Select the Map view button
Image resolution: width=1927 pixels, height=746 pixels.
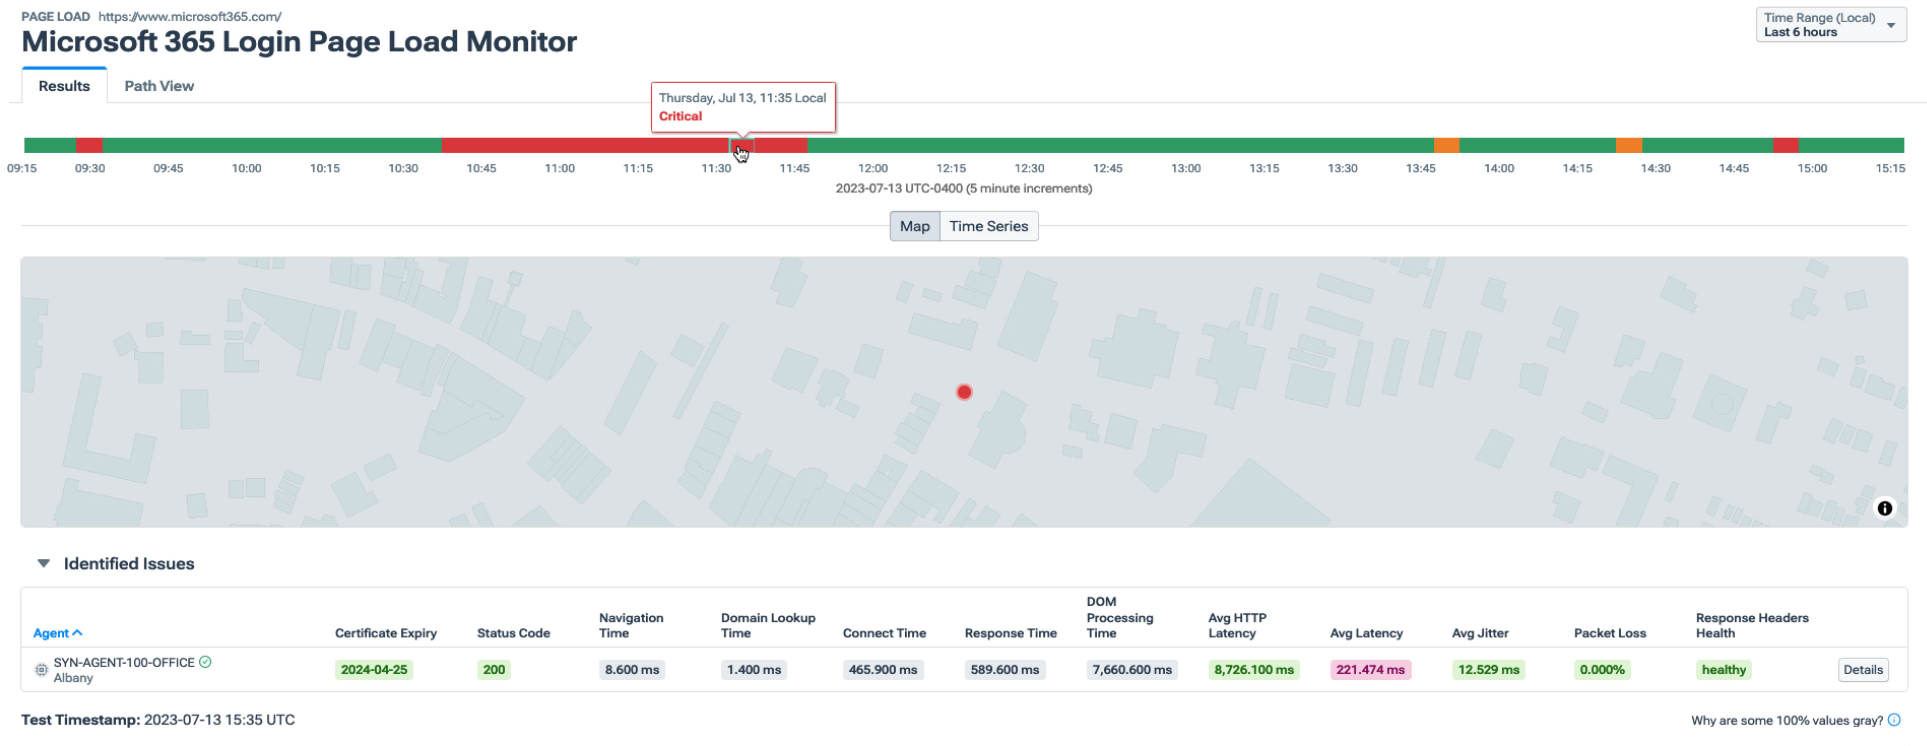[x=915, y=226]
